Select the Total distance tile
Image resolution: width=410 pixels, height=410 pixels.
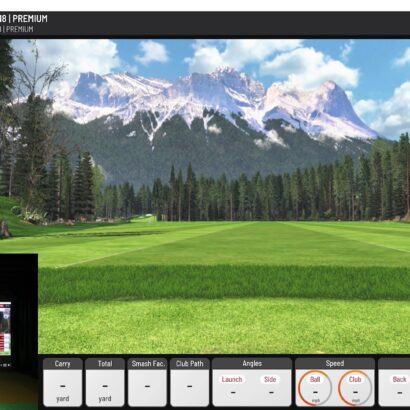click(105, 382)
